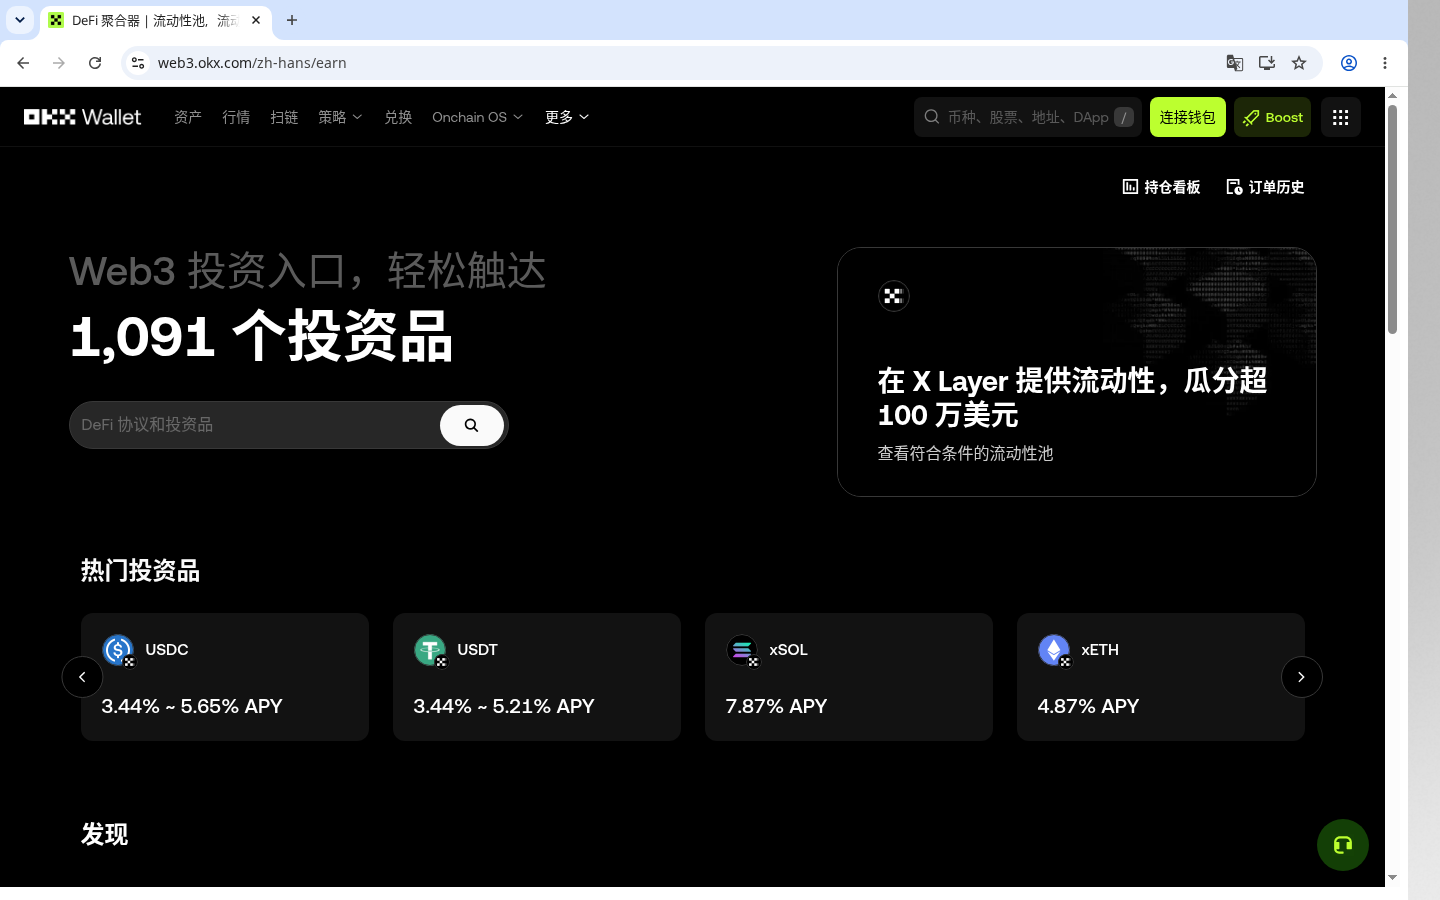Open the 行情 market menu item
1440x900 pixels.
tap(236, 117)
